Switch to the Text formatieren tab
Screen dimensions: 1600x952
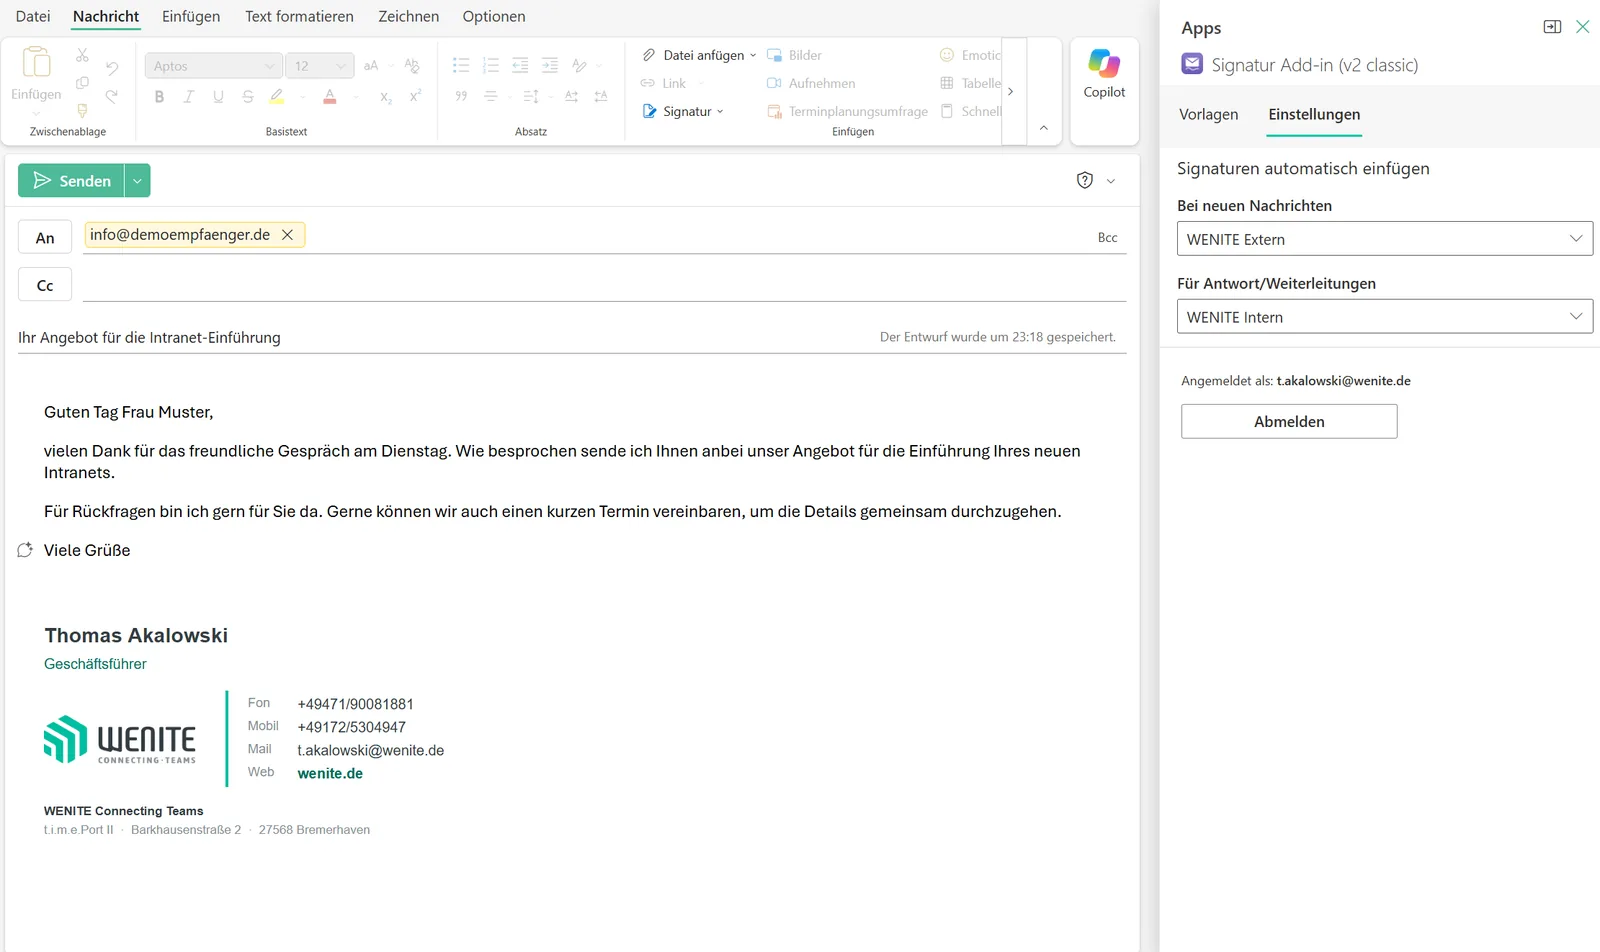coord(299,16)
